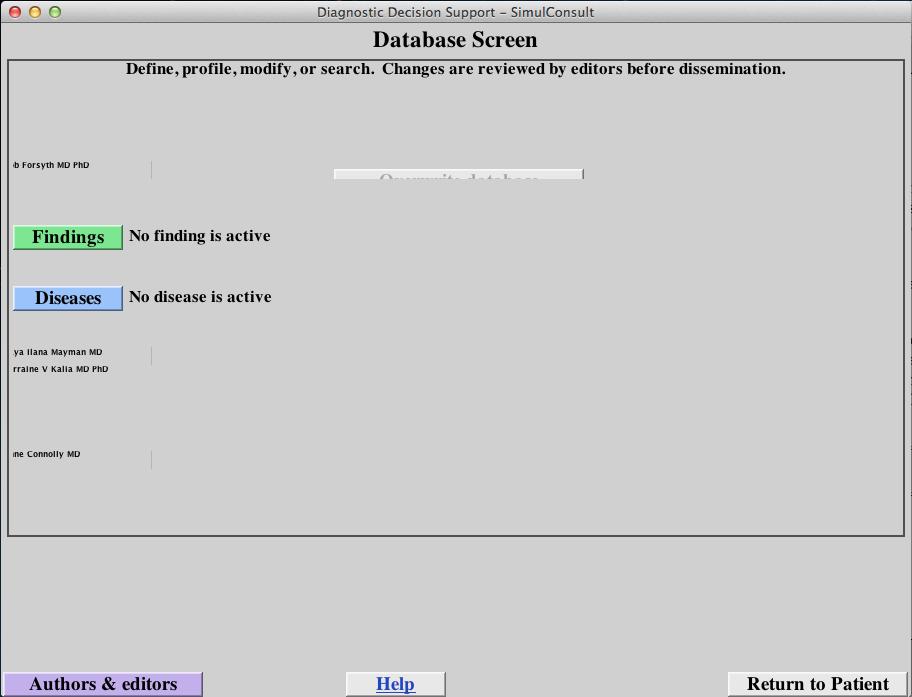This screenshot has height=697, width=912.
Task: Click the partially hidden Overwrite database button
Action: (x=458, y=176)
